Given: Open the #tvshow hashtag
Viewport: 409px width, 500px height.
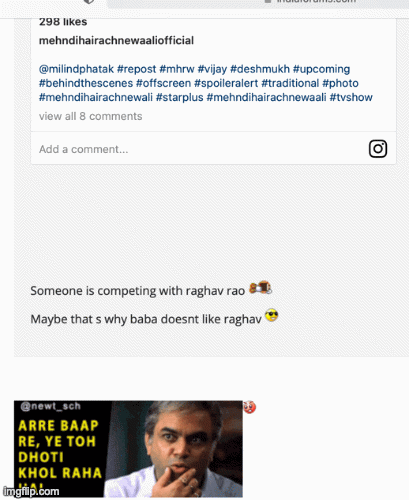Looking at the screenshot, I should pyautogui.click(x=351, y=97).
